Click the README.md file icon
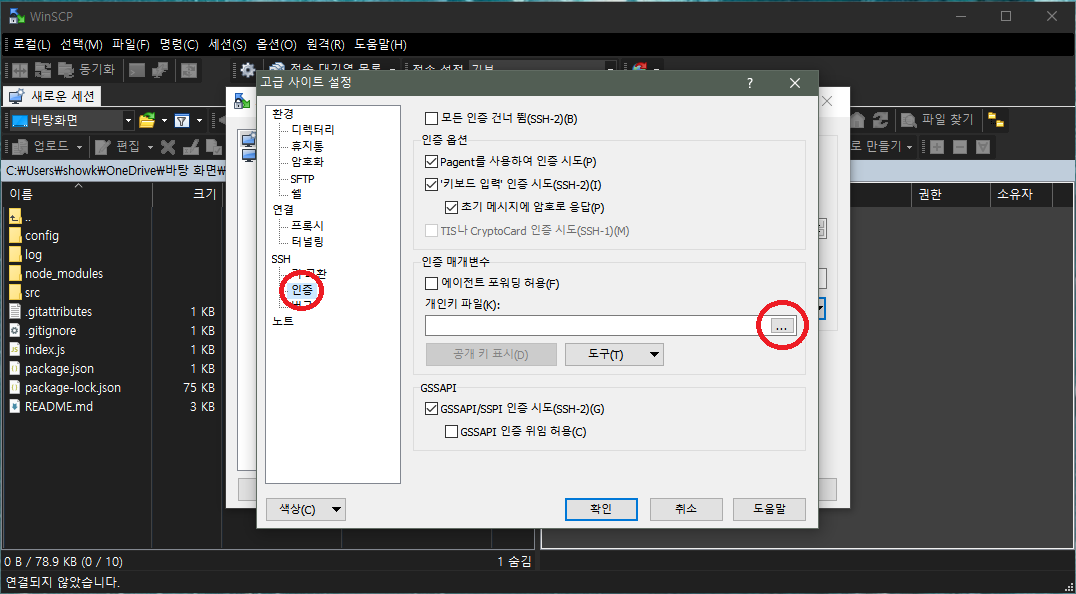 [15, 407]
